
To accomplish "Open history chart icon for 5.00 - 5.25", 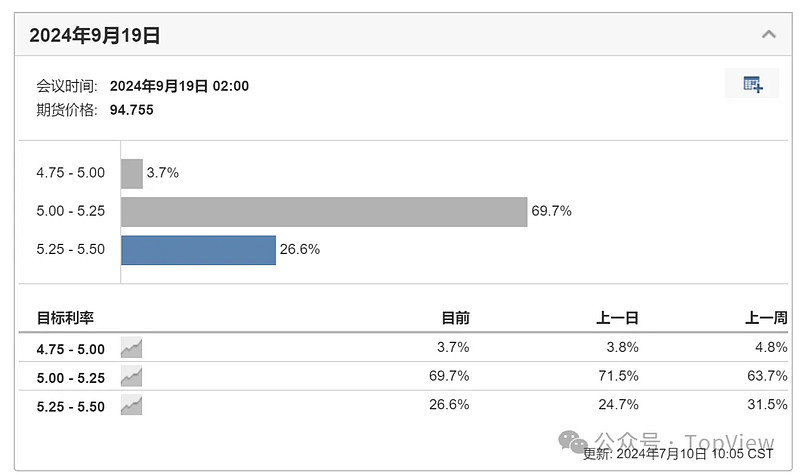I will click(131, 377).
